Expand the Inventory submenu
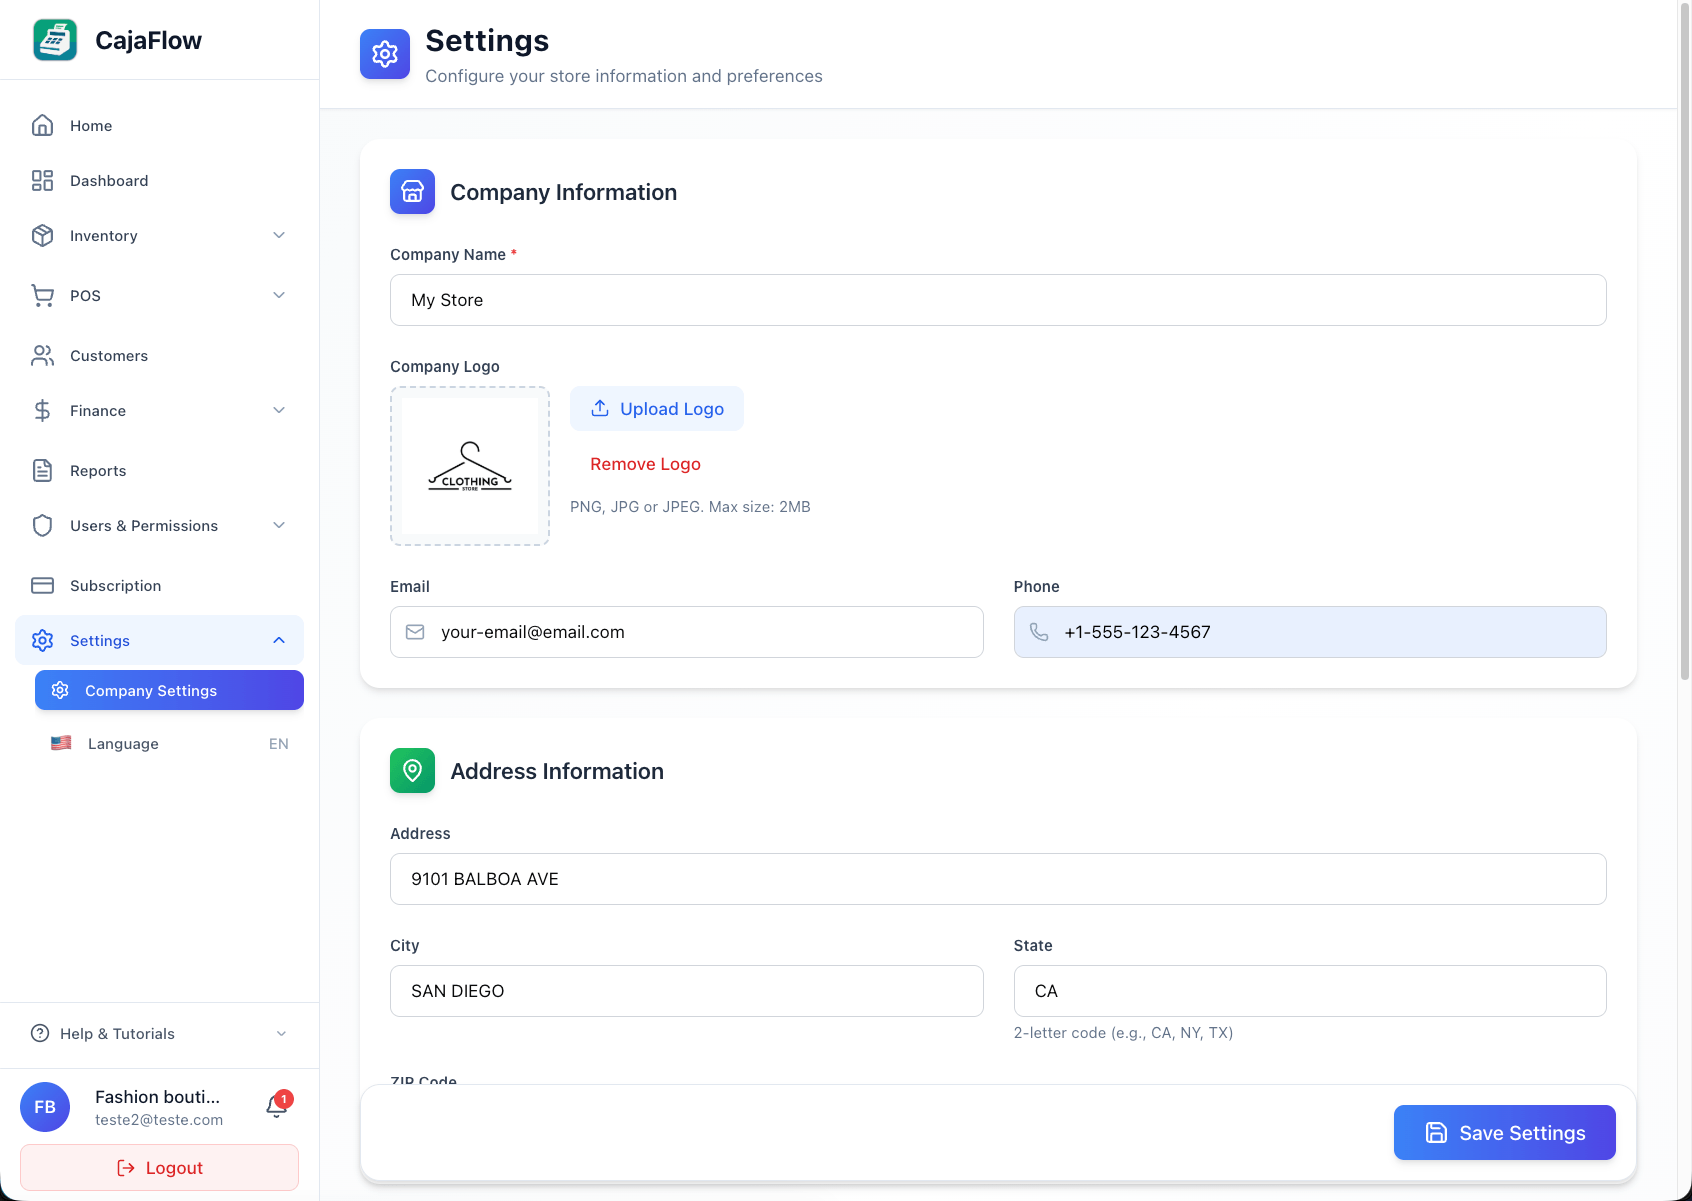Viewport: 1692px width, 1201px height. 279,236
